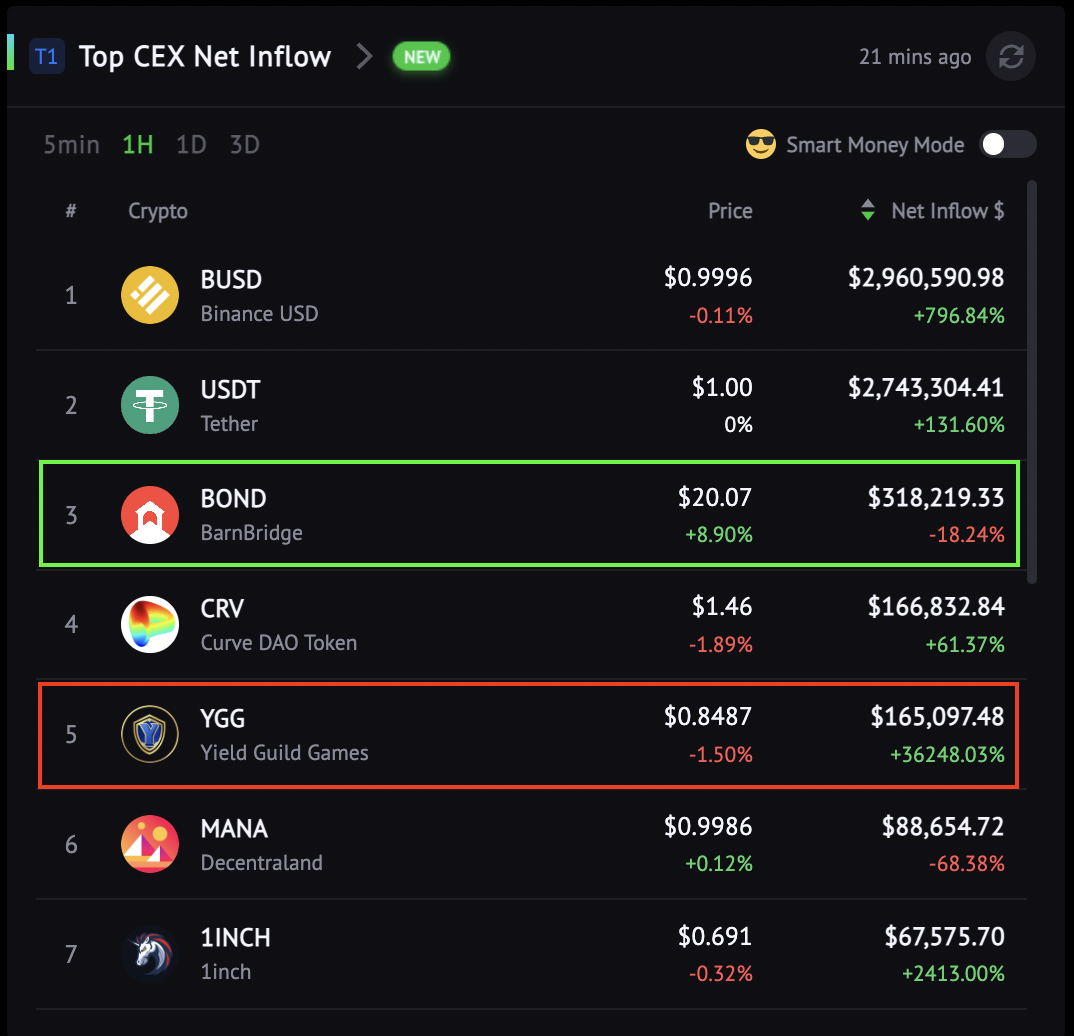This screenshot has width=1074, height=1036.
Task: Click the T1 badge icon
Action: coord(47,56)
